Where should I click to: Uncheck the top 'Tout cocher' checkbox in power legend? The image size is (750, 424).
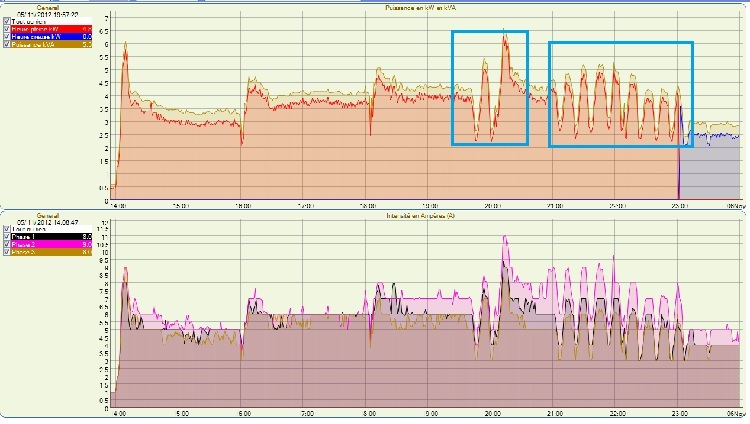7,21
